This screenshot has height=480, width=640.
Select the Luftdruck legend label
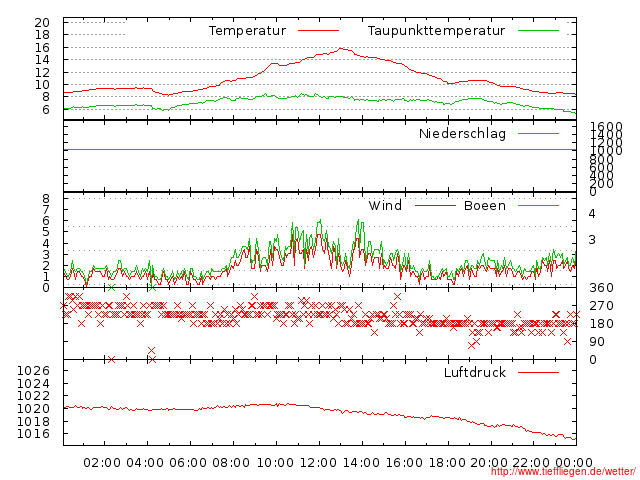tap(475, 372)
